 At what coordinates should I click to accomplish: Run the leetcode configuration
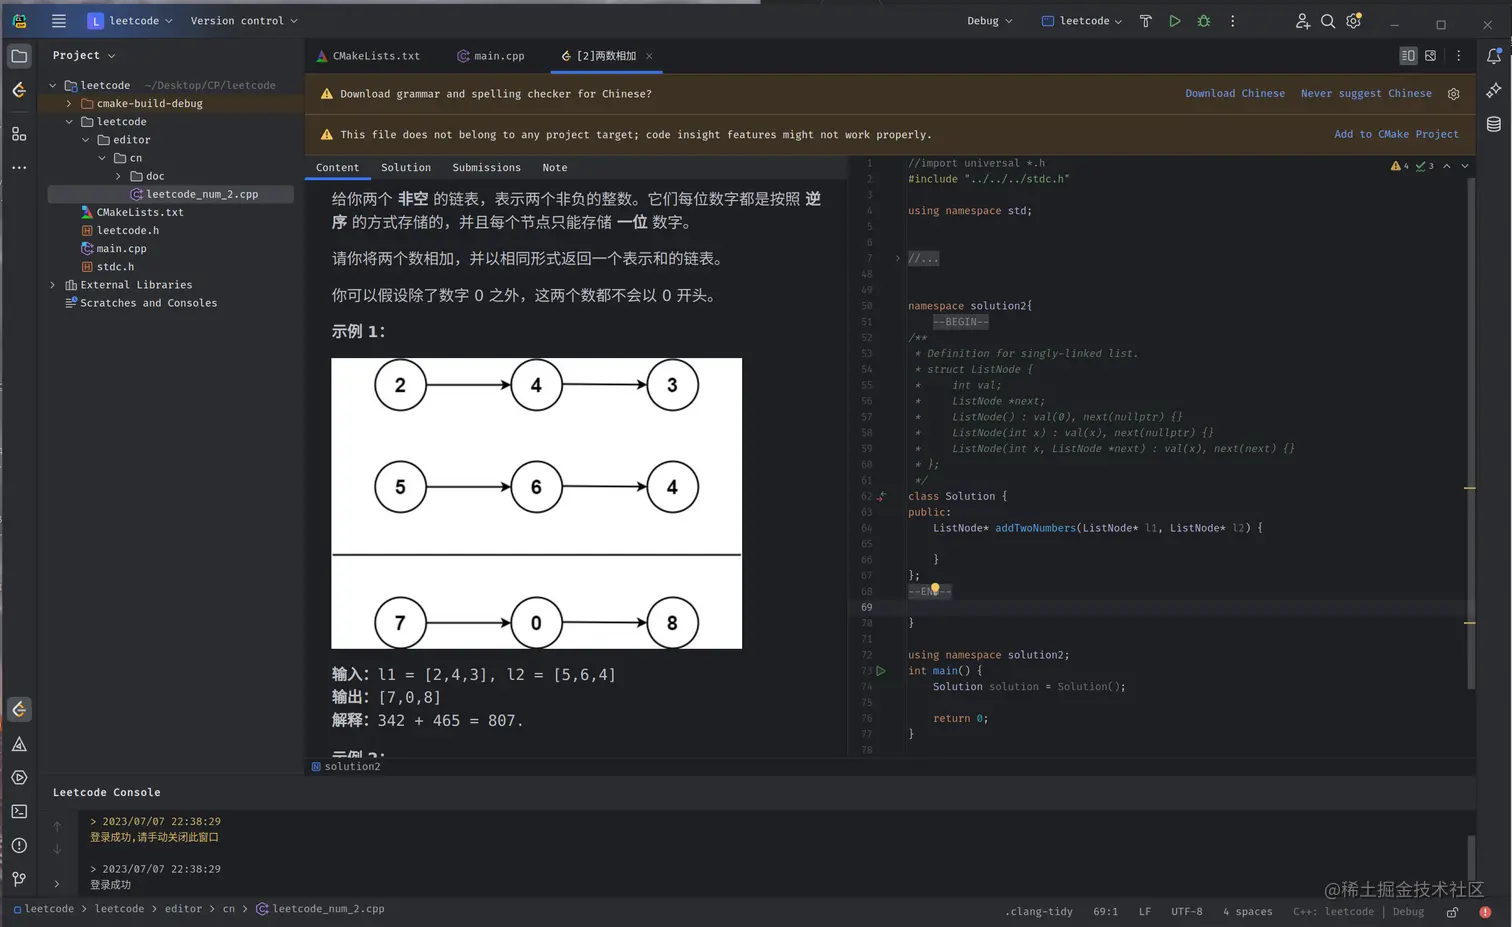tap(1175, 21)
